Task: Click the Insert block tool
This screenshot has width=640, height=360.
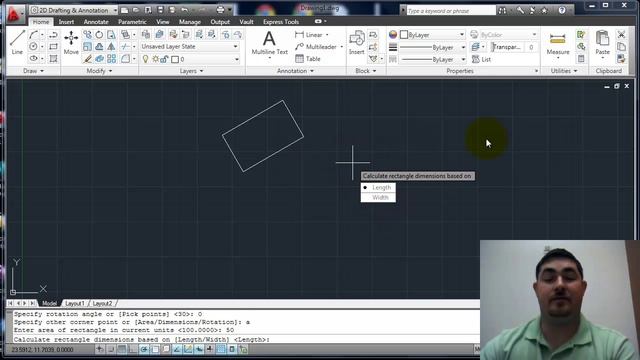Action: (357, 42)
